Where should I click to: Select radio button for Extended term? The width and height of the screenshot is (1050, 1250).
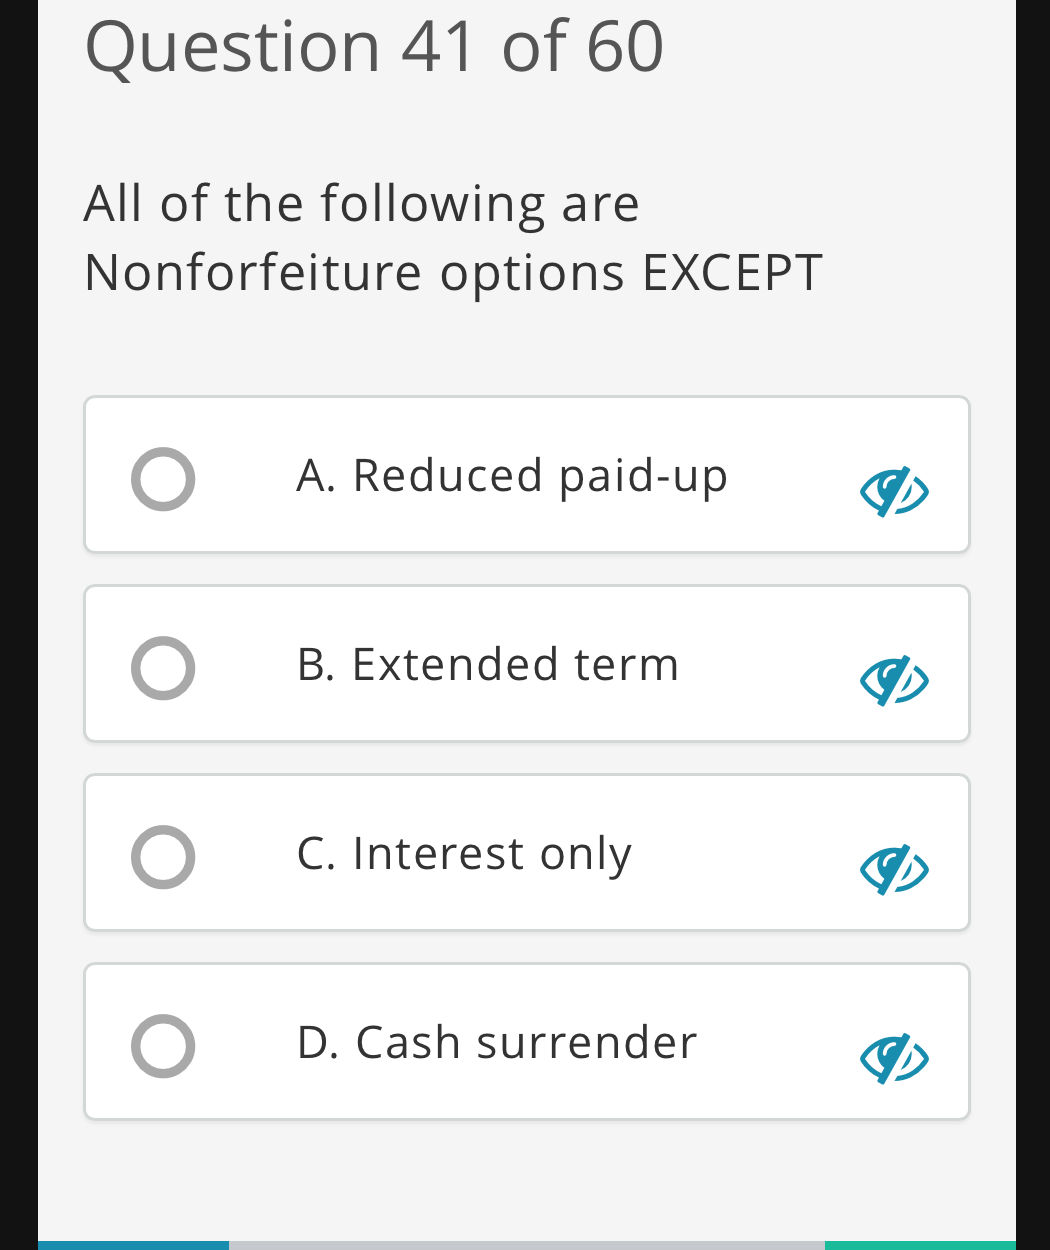click(x=163, y=668)
